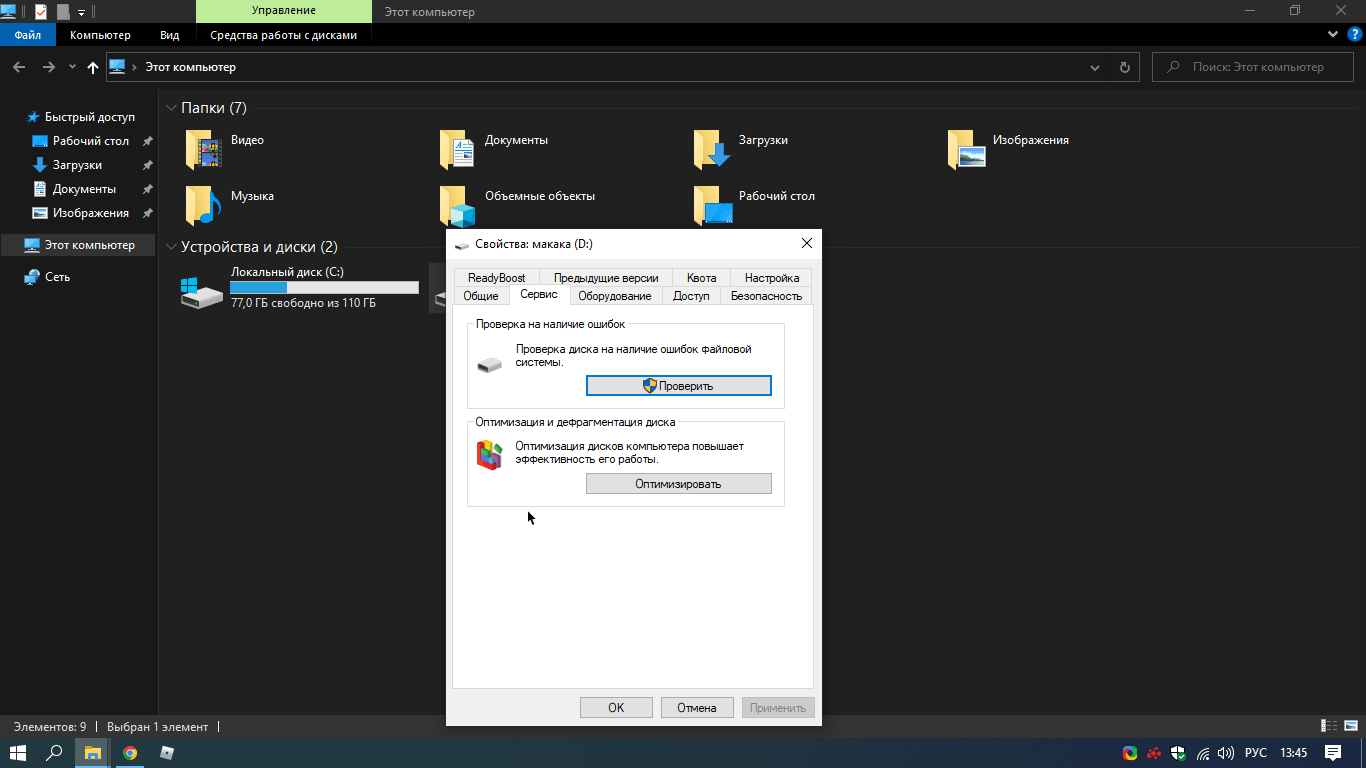Open the Файл menu
The width and height of the screenshot is (1366, 768).
click(x=28, y=35)
